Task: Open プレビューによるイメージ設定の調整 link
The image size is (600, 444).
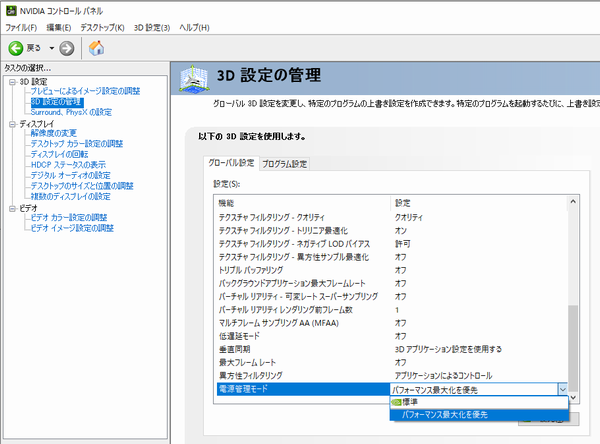Action: pyautogui.click(x=85, y=91)
